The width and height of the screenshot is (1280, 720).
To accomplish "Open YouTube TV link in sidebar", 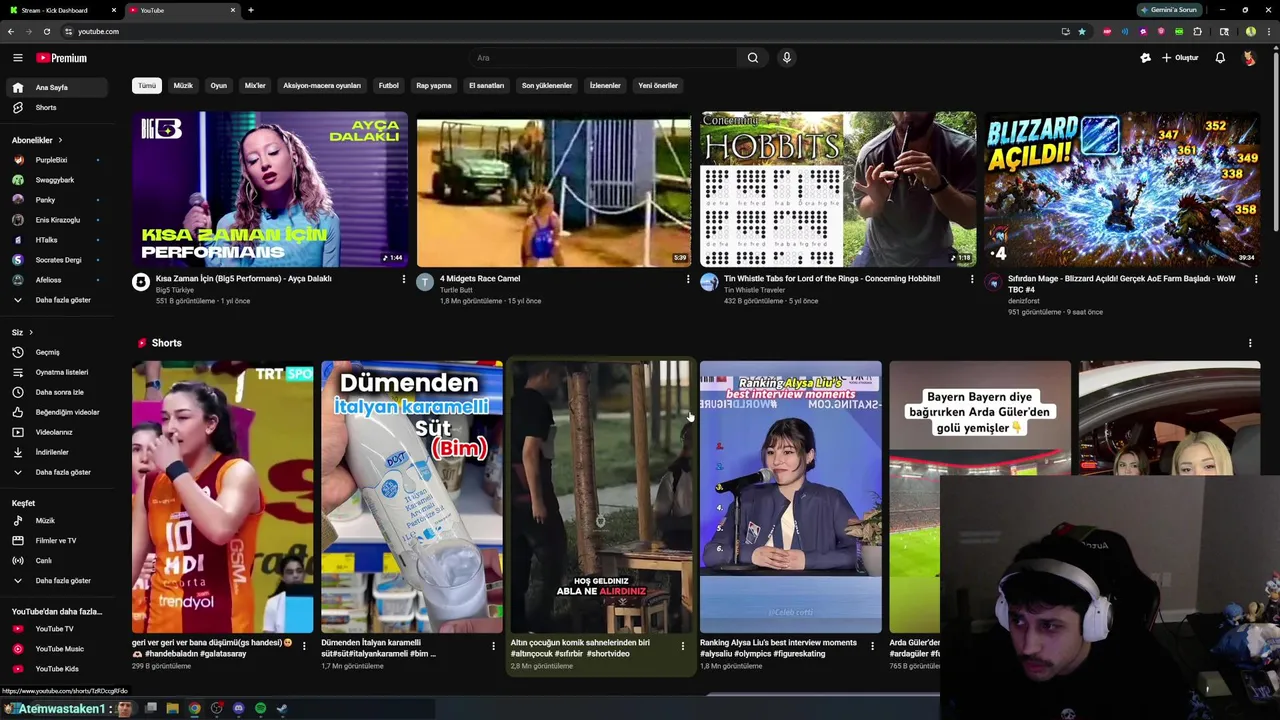I will click(x=56, y=629).
